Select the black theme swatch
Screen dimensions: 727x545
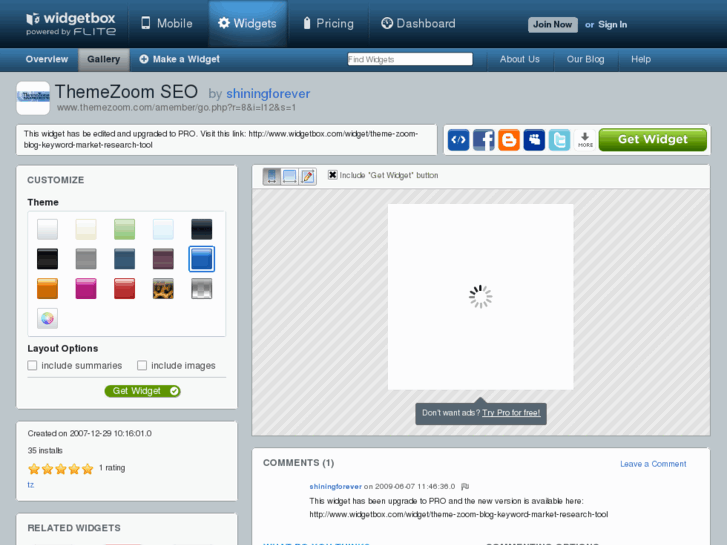[x=47, y=259]
